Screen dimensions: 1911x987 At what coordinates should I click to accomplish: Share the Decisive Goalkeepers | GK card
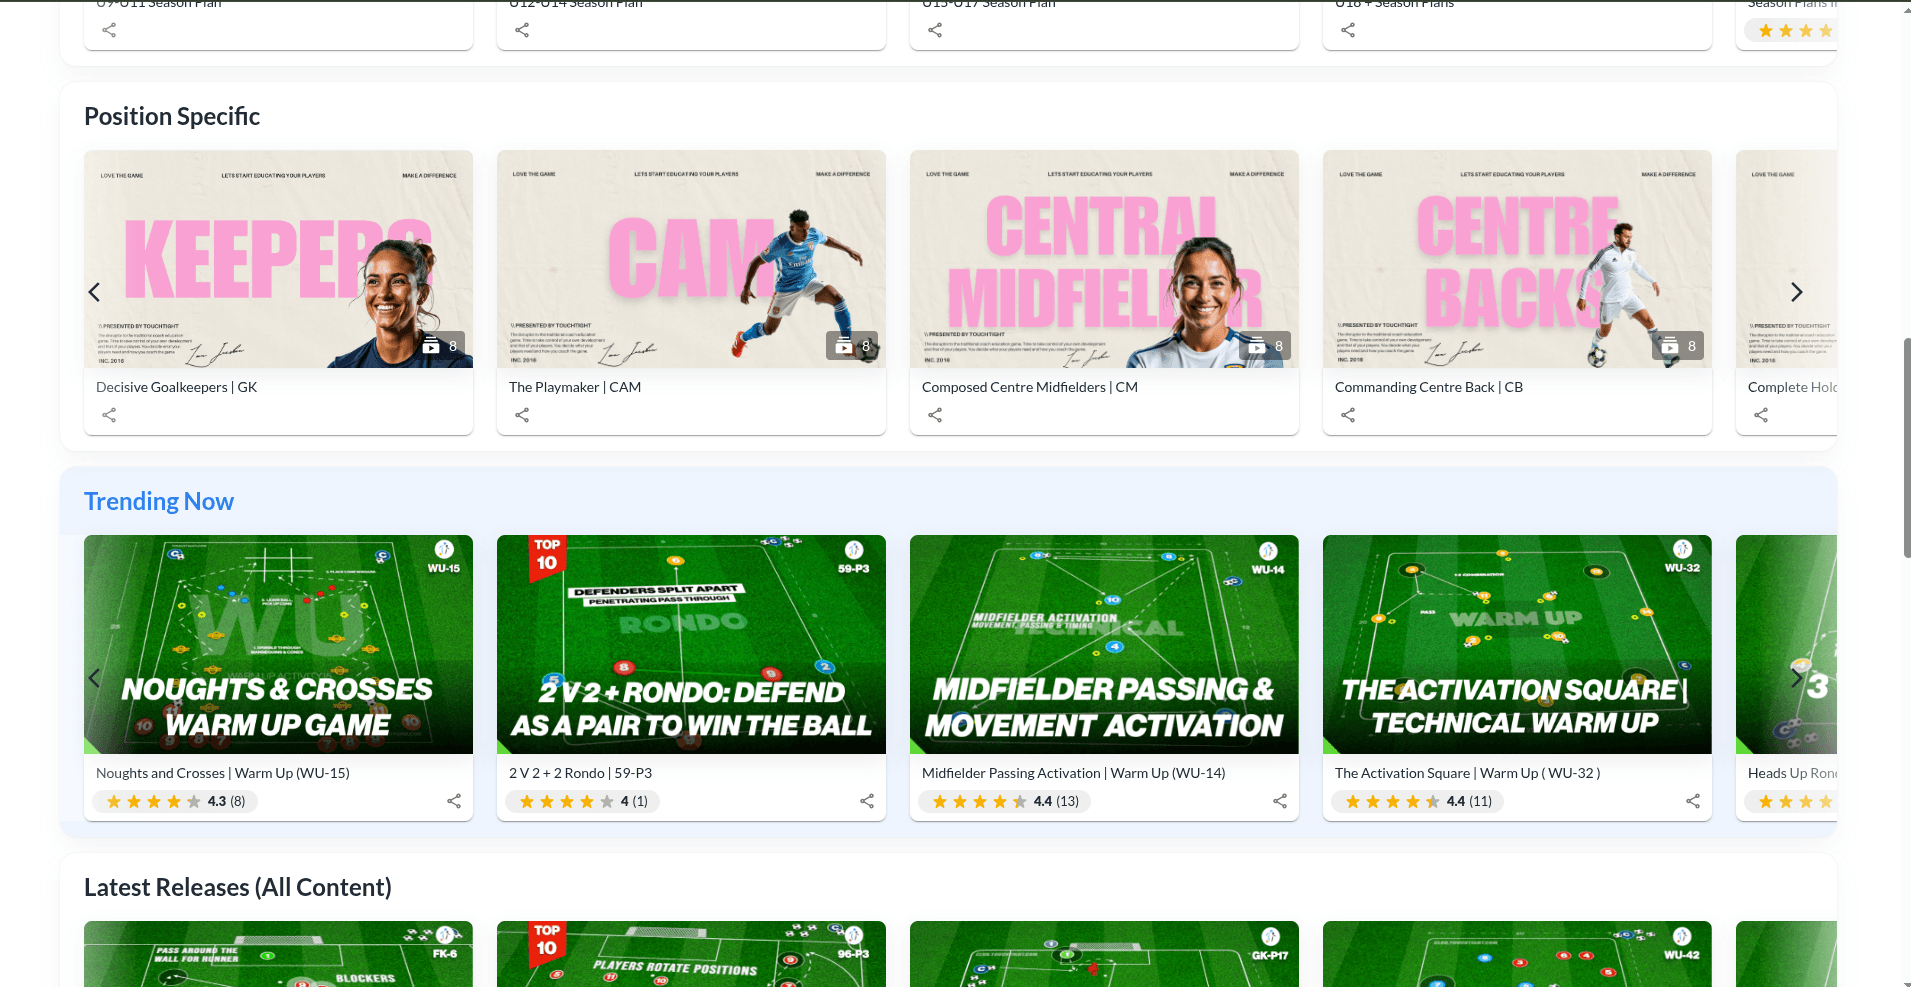(109, 415)
